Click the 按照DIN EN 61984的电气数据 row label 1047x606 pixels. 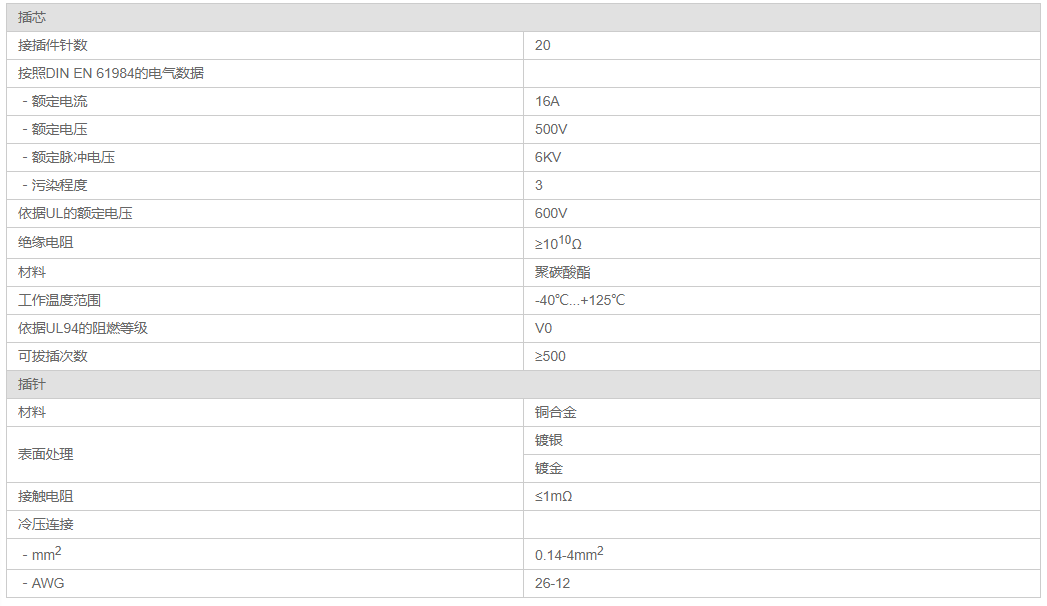[x=111, y=73]
